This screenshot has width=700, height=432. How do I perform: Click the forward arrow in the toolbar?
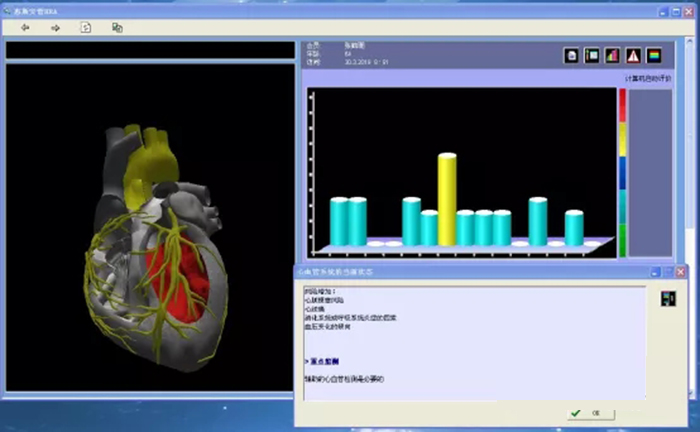click(x=55, y=27)
